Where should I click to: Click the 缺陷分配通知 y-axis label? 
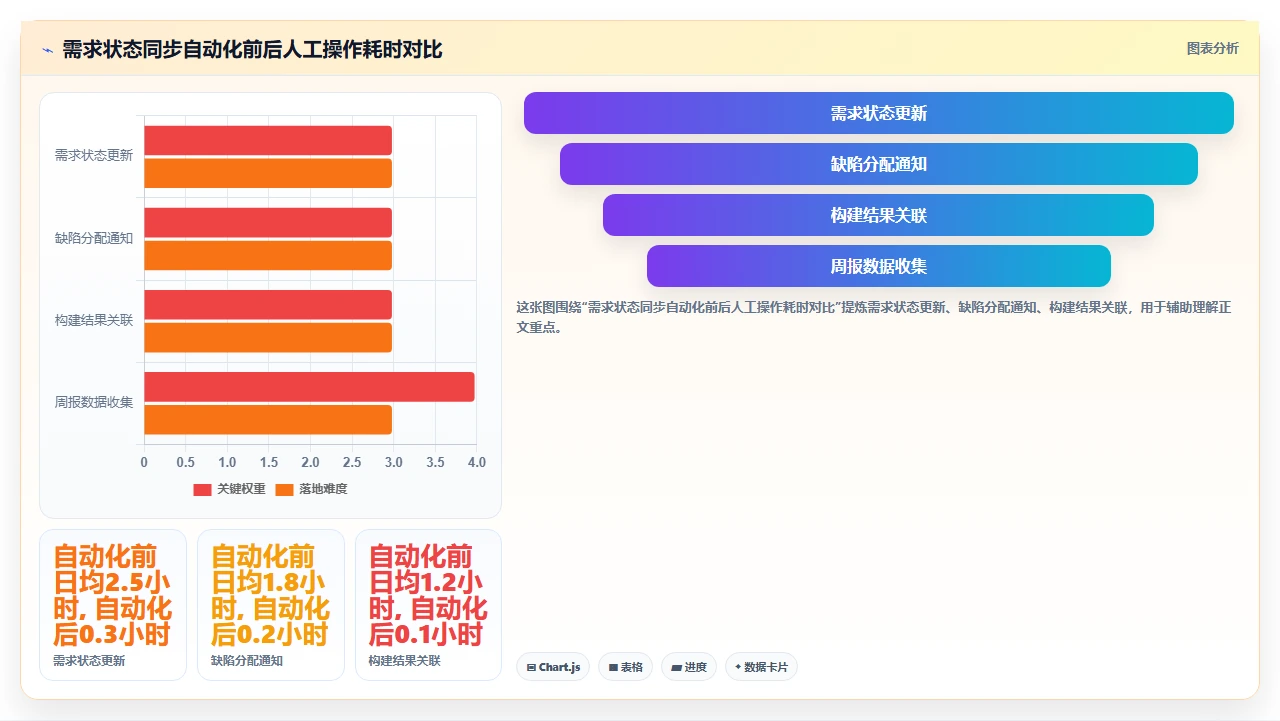point(94,238)
